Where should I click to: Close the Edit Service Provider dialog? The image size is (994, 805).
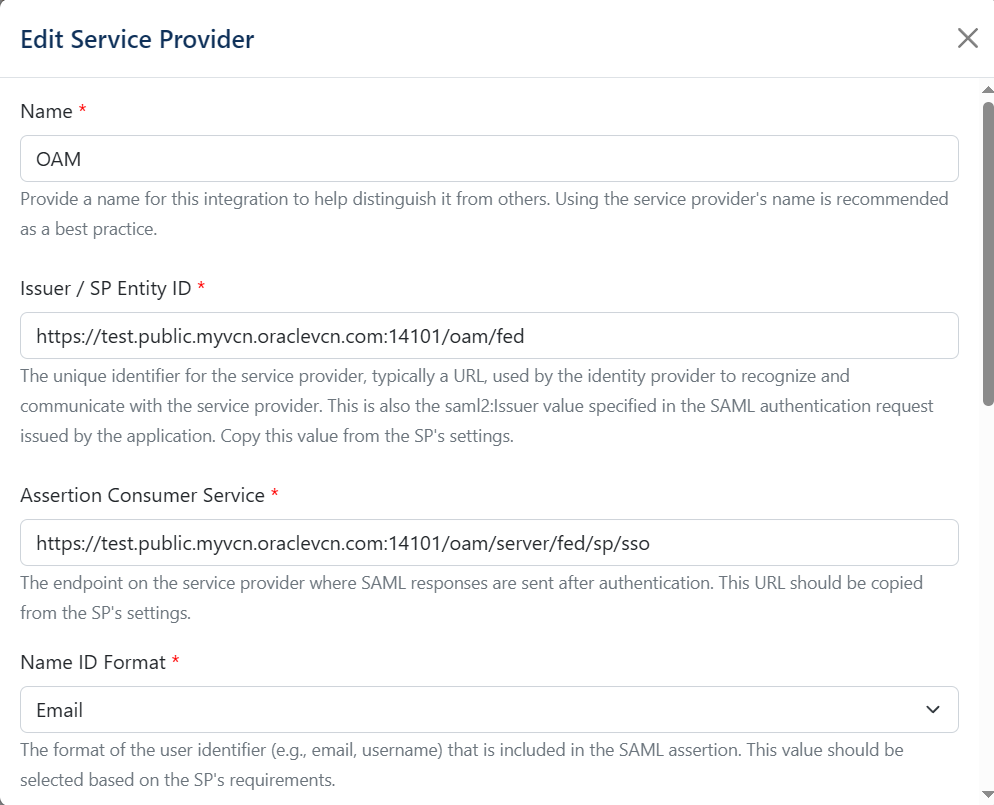click(x=967, y=39)
